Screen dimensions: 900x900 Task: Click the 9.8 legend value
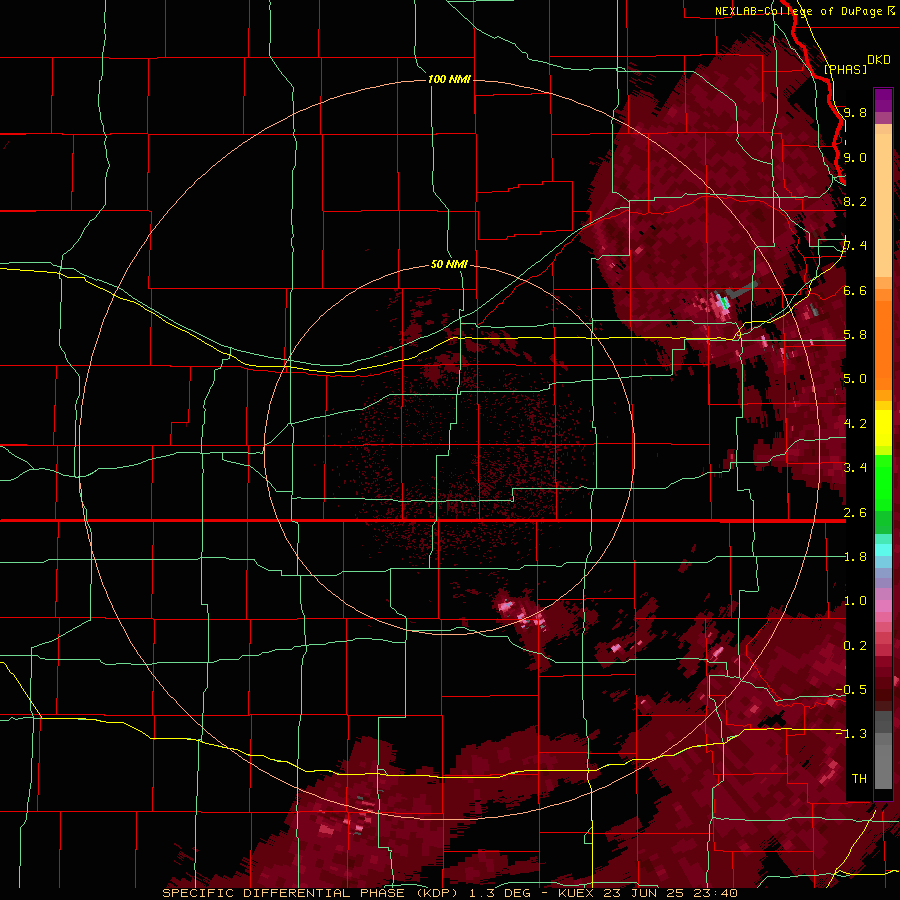pos(855,112)
